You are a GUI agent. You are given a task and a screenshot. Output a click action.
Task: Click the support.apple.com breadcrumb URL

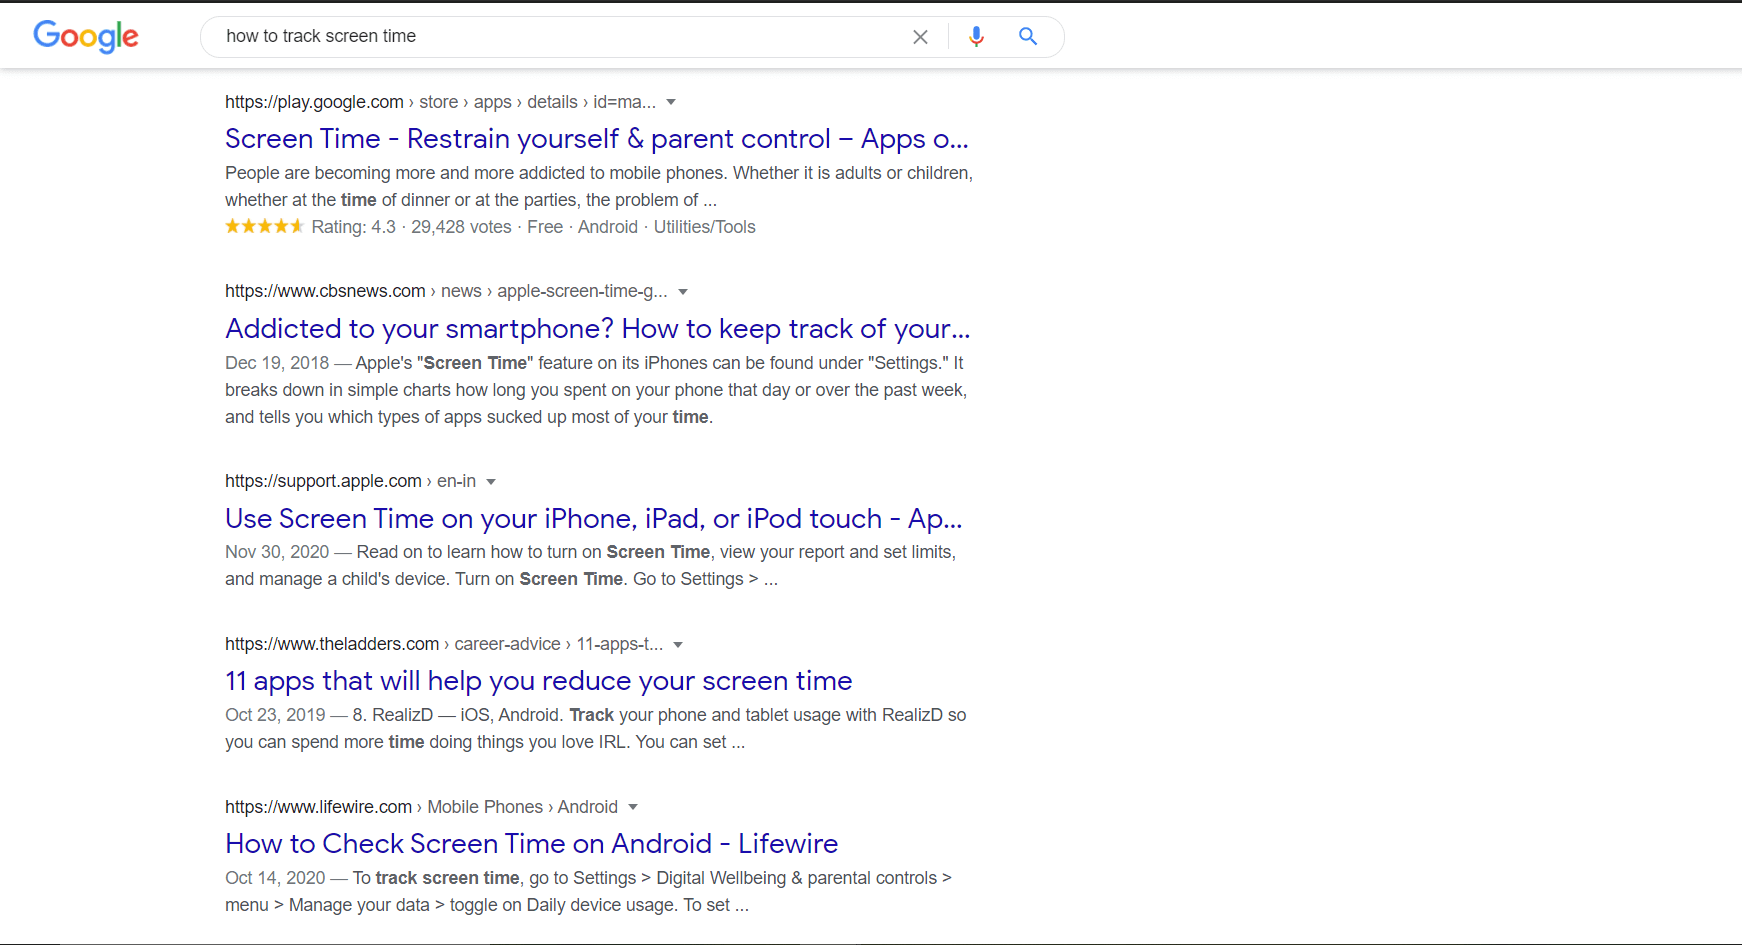click(x=323, y=481)
